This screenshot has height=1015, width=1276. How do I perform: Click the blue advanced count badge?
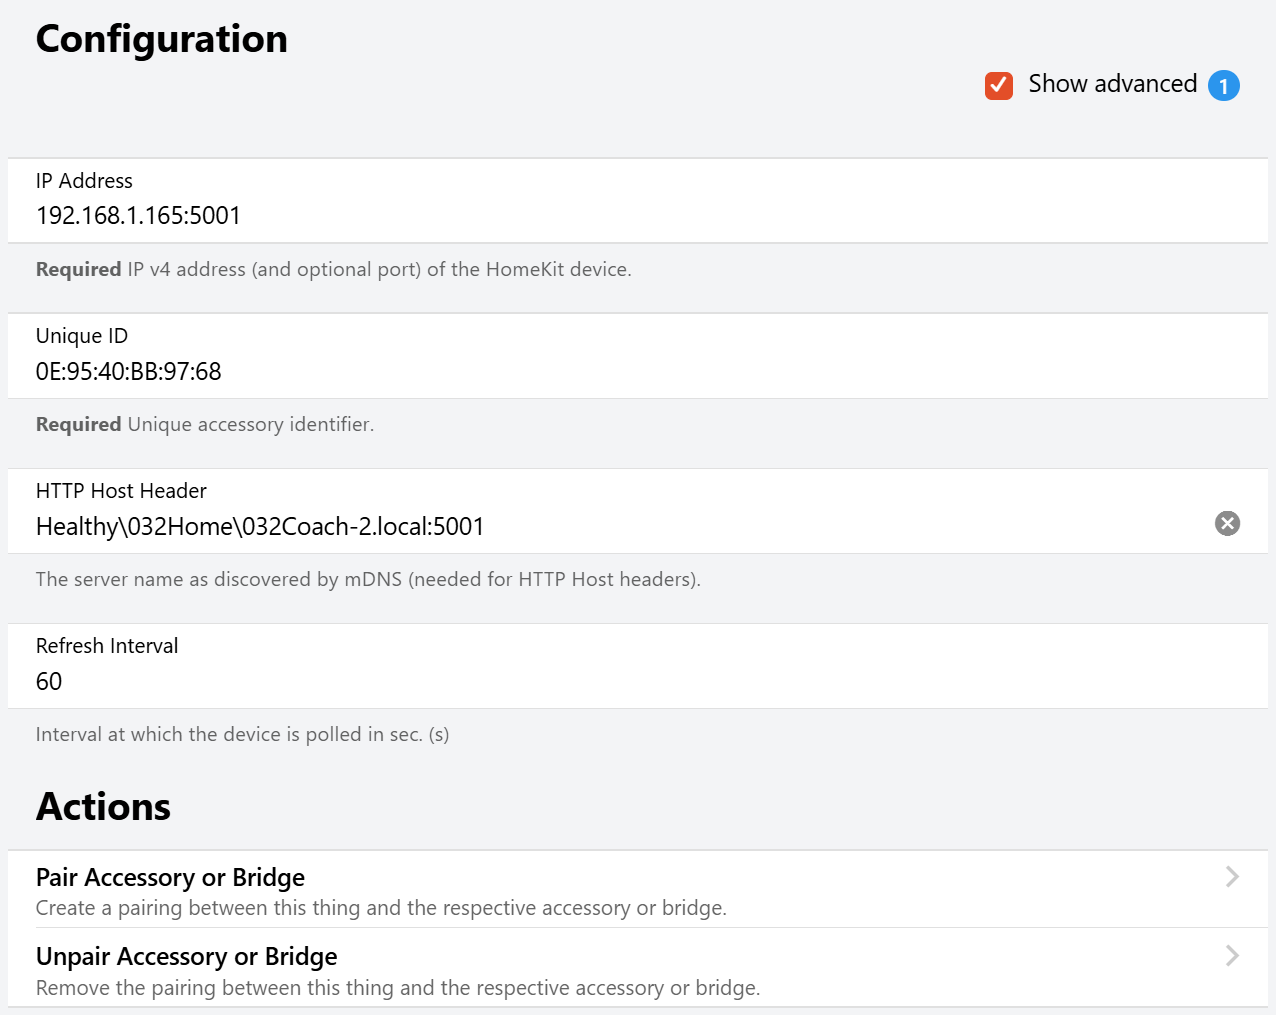(x=1223, y=86)
